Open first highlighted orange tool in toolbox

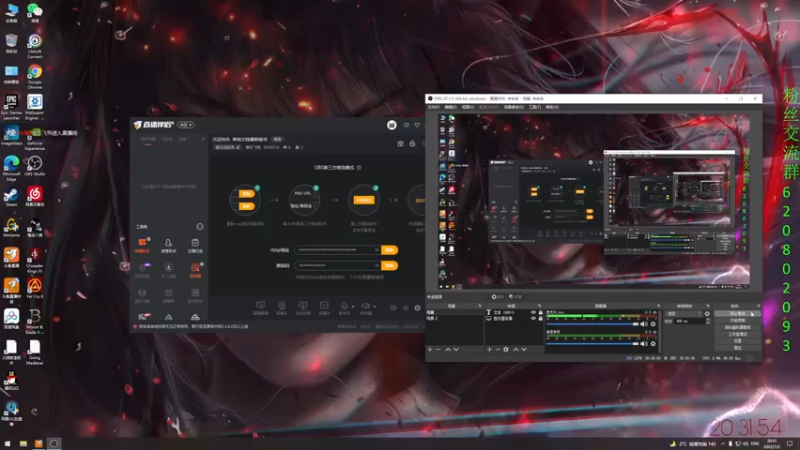coord(142,243)
